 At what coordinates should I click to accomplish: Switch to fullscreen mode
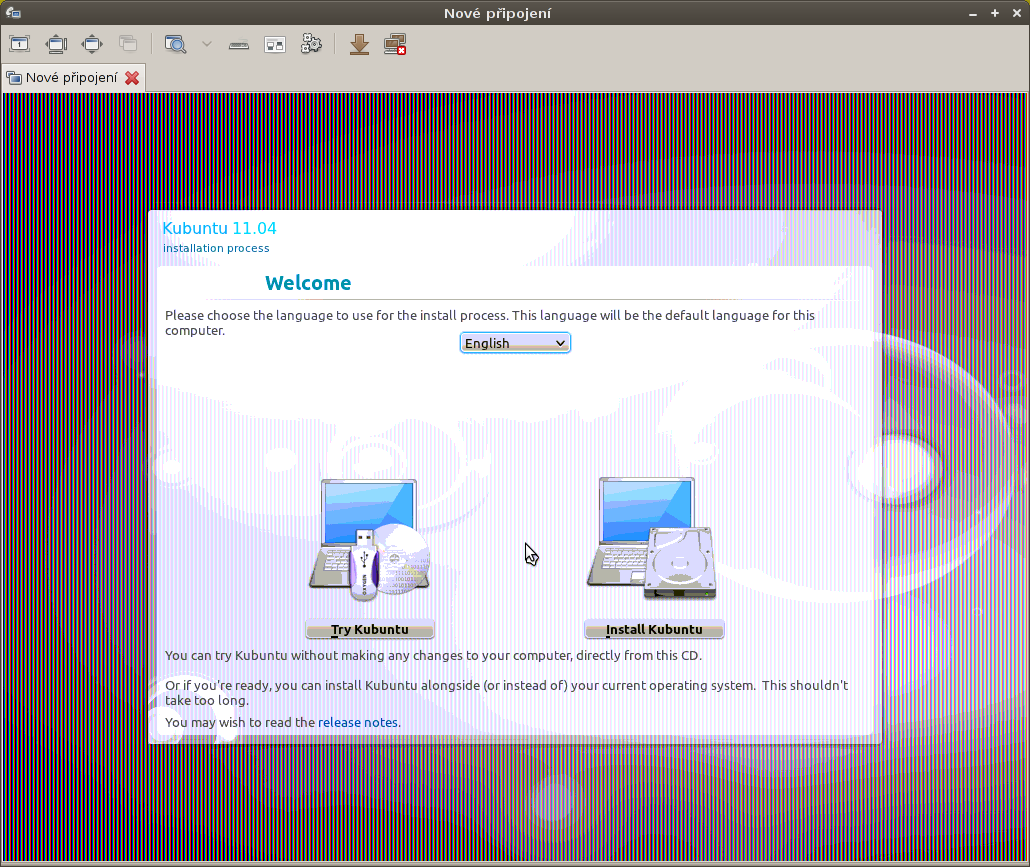tap(92, 44)
